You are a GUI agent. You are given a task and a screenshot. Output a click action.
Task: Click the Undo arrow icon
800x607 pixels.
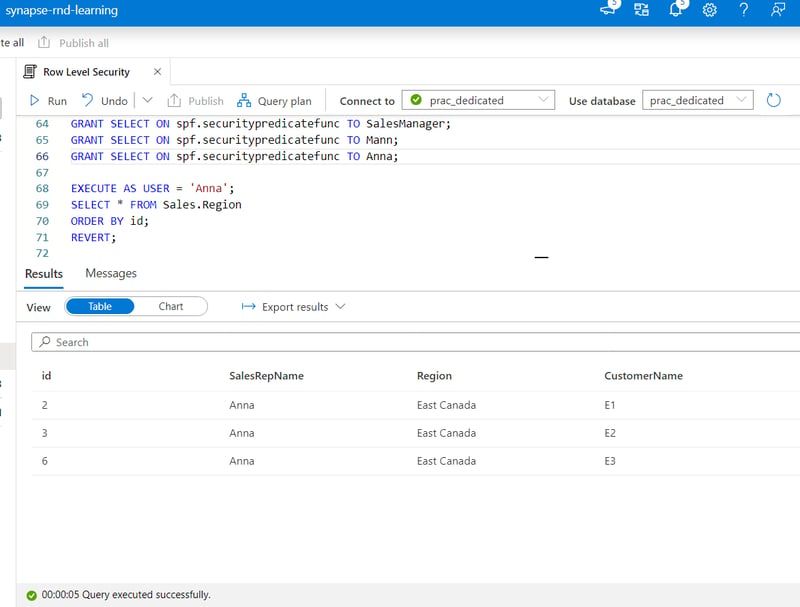(x=88, y=101)
